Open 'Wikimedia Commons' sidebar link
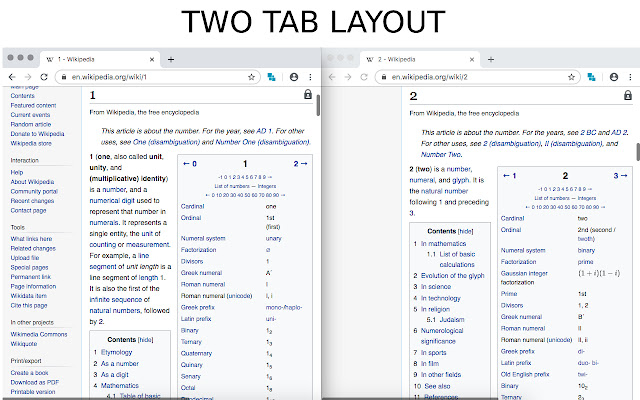The image size is (640, 400). pyautogui.click(x=39, y=334)
